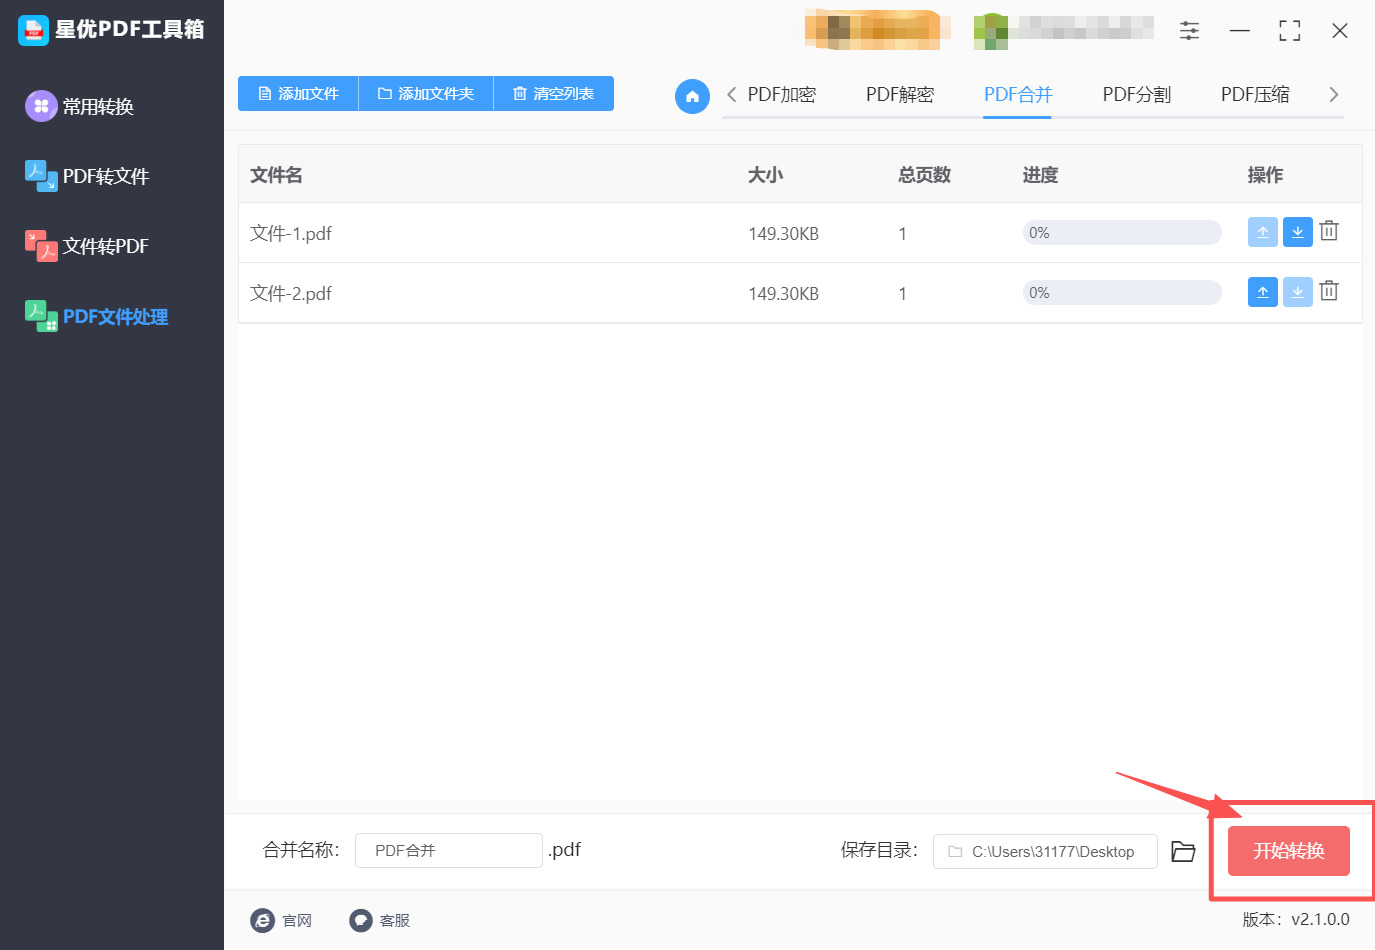Move 文件-1.pdf down in the list
Viewport: 1375px width, 950px height.
[x=1297, y=231]
